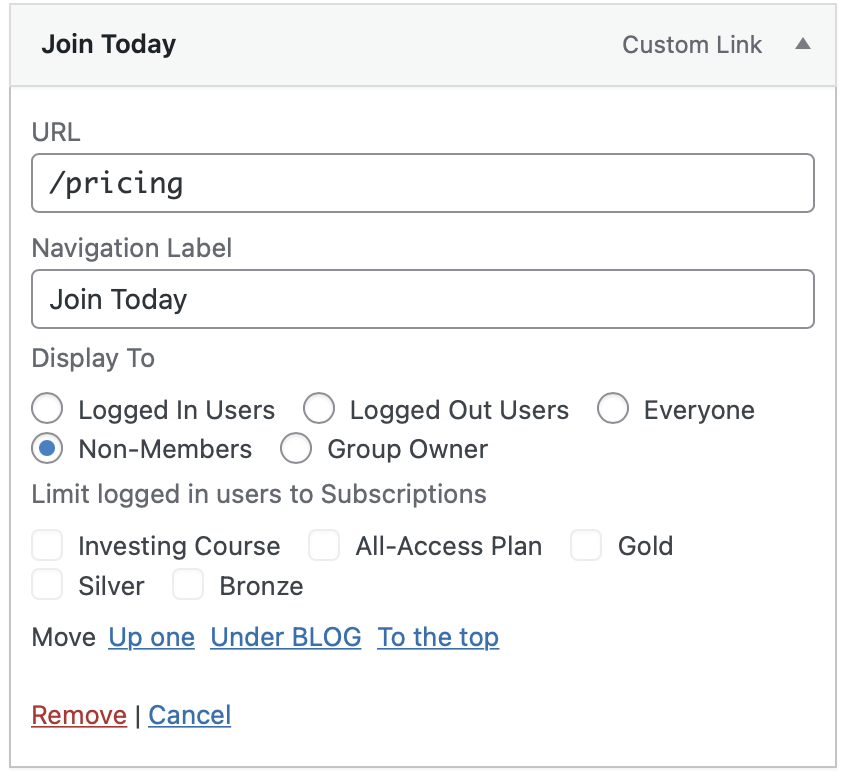843x779 pixels.
Task: Click the To the top link
Action: coord(438,638)
